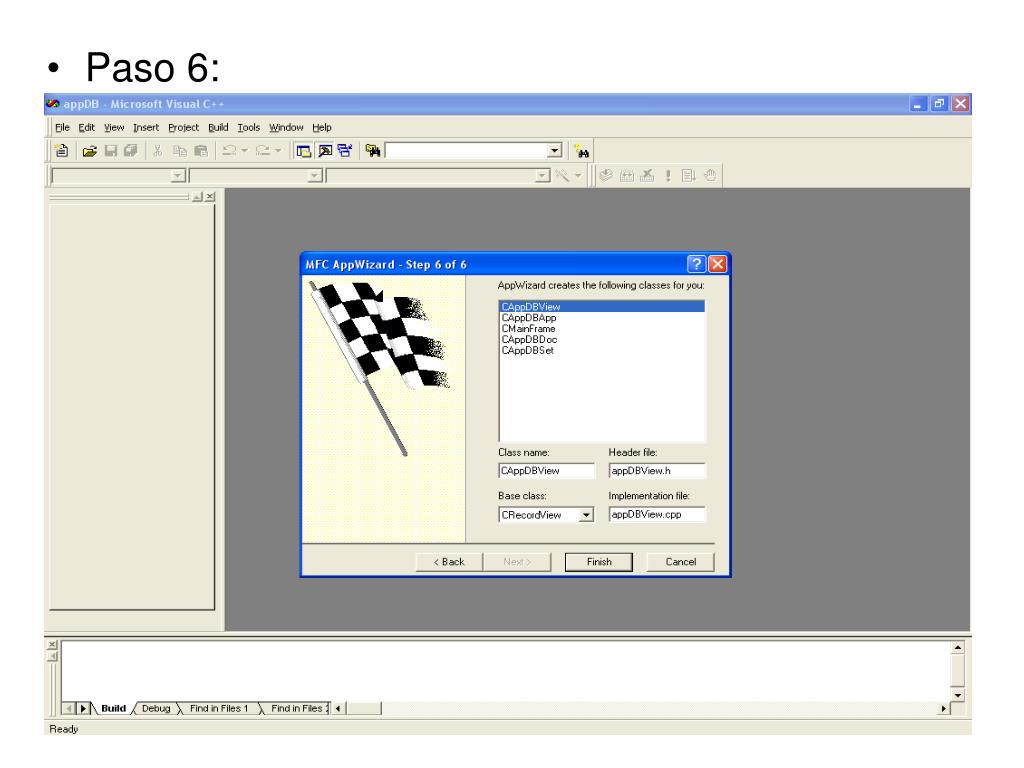Open the Redo history dropdown arrow
Screen dimensions: 1024x768
278,151
